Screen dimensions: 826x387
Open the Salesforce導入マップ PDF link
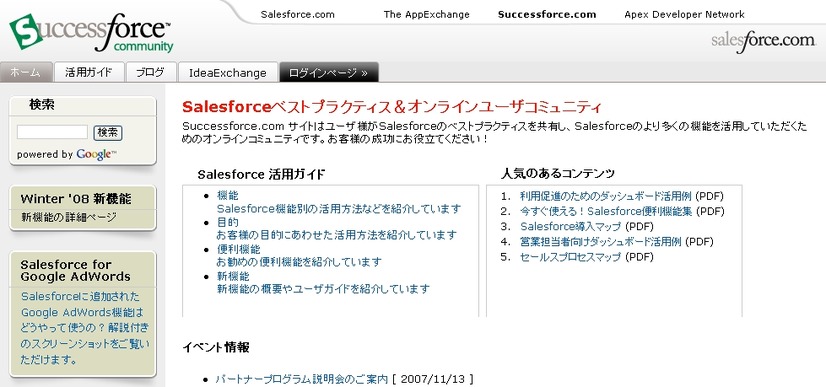tap(571, 227)
